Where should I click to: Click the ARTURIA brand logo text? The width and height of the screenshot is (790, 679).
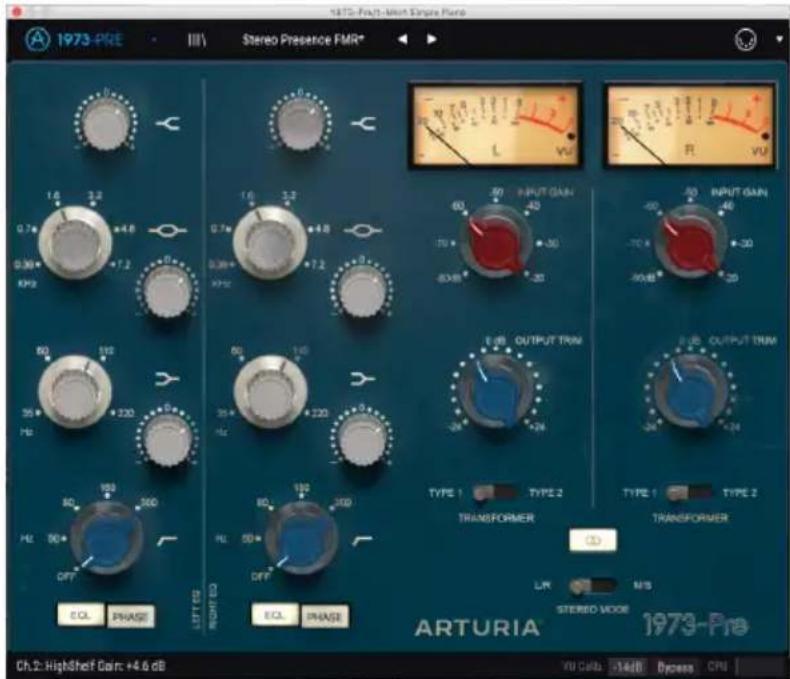point(477,628)
